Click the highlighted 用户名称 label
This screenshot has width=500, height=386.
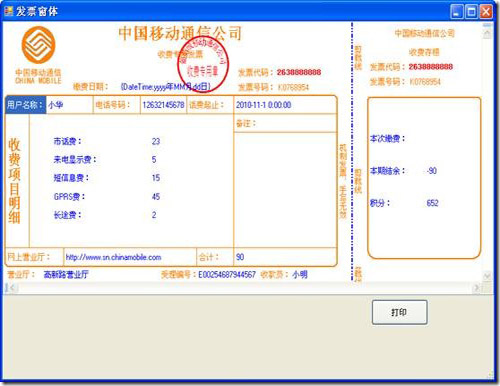click(26, 105)
